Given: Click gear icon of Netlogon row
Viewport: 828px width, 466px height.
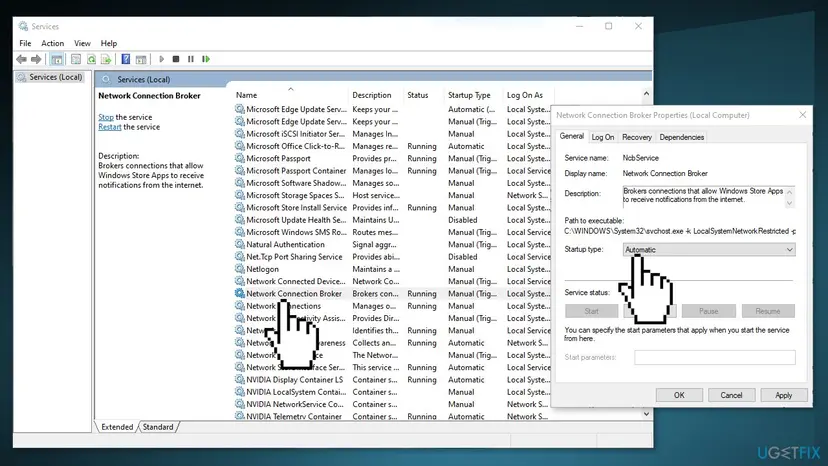Looking at the screenshot, I should tap(240, 269).
